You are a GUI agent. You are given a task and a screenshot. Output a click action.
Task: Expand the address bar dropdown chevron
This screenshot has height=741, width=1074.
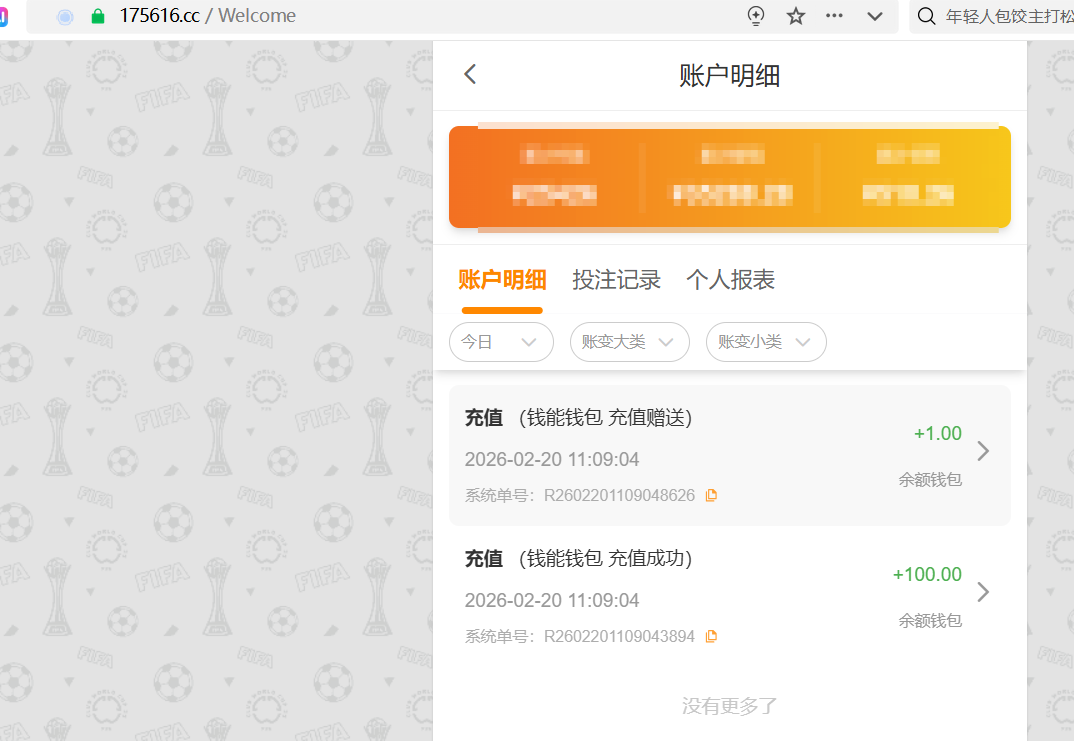pos(875,16)
